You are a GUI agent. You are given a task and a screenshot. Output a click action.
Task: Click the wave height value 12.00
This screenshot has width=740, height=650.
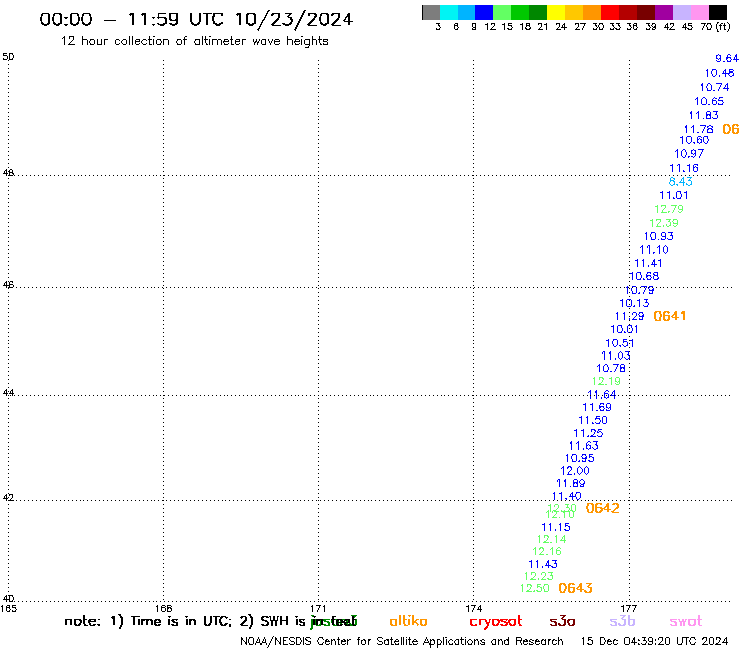point(574,471)
